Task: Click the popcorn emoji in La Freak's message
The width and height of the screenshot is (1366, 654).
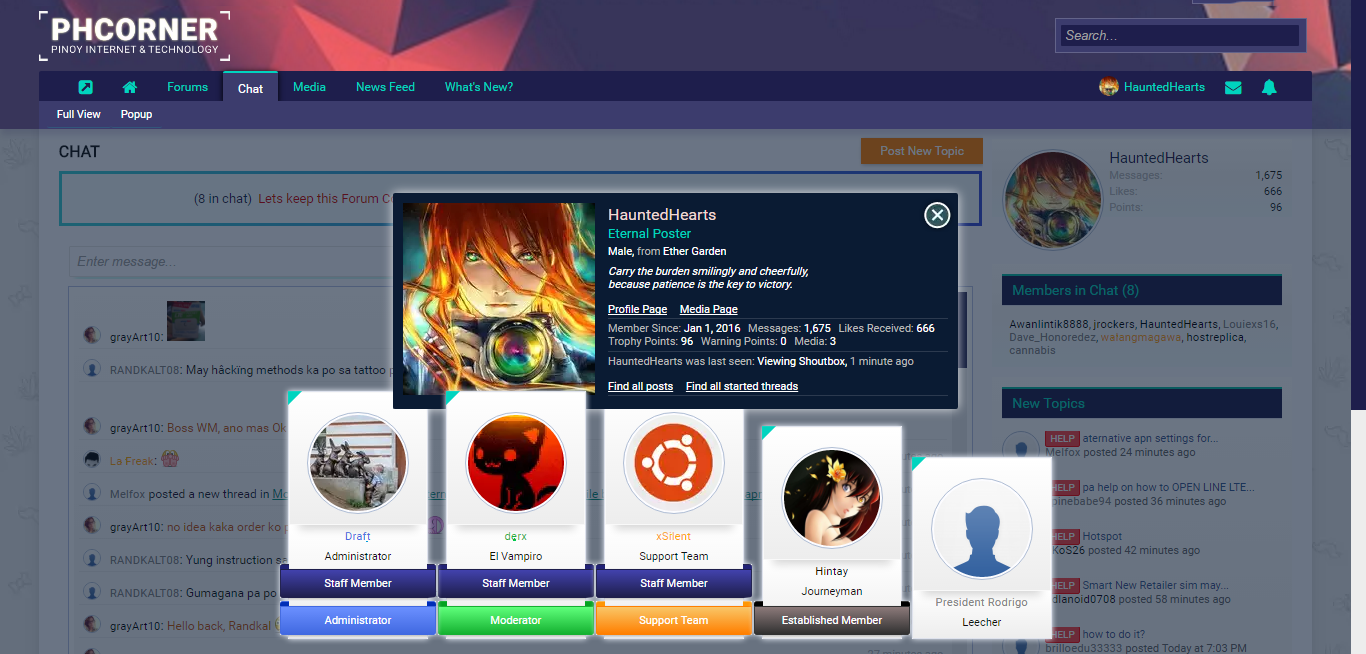Action: (x=169, y=459)
